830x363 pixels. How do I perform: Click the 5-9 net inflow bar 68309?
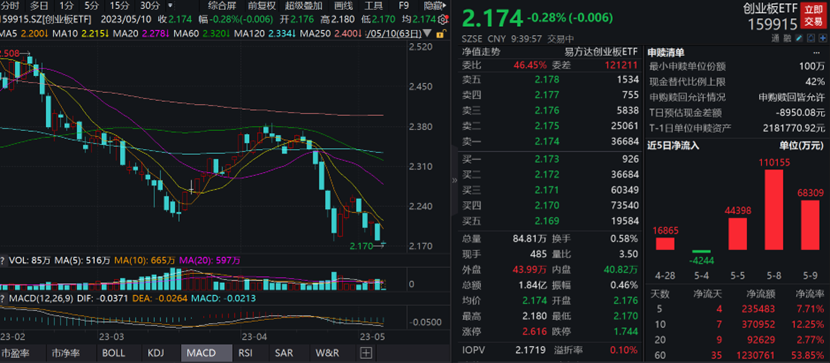810,225
